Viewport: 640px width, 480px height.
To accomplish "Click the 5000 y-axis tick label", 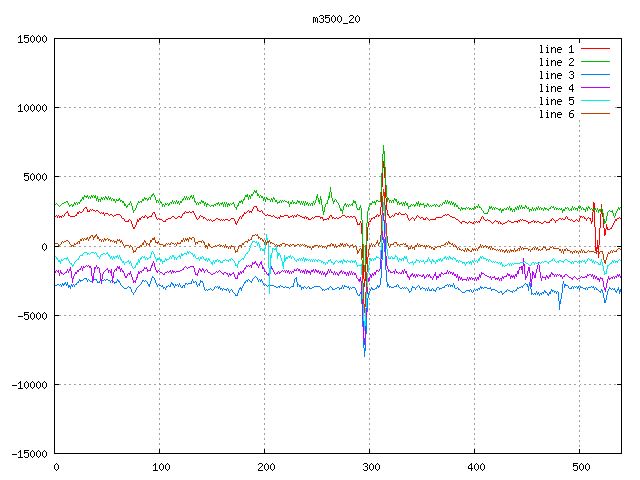I will tap(34, 177).
